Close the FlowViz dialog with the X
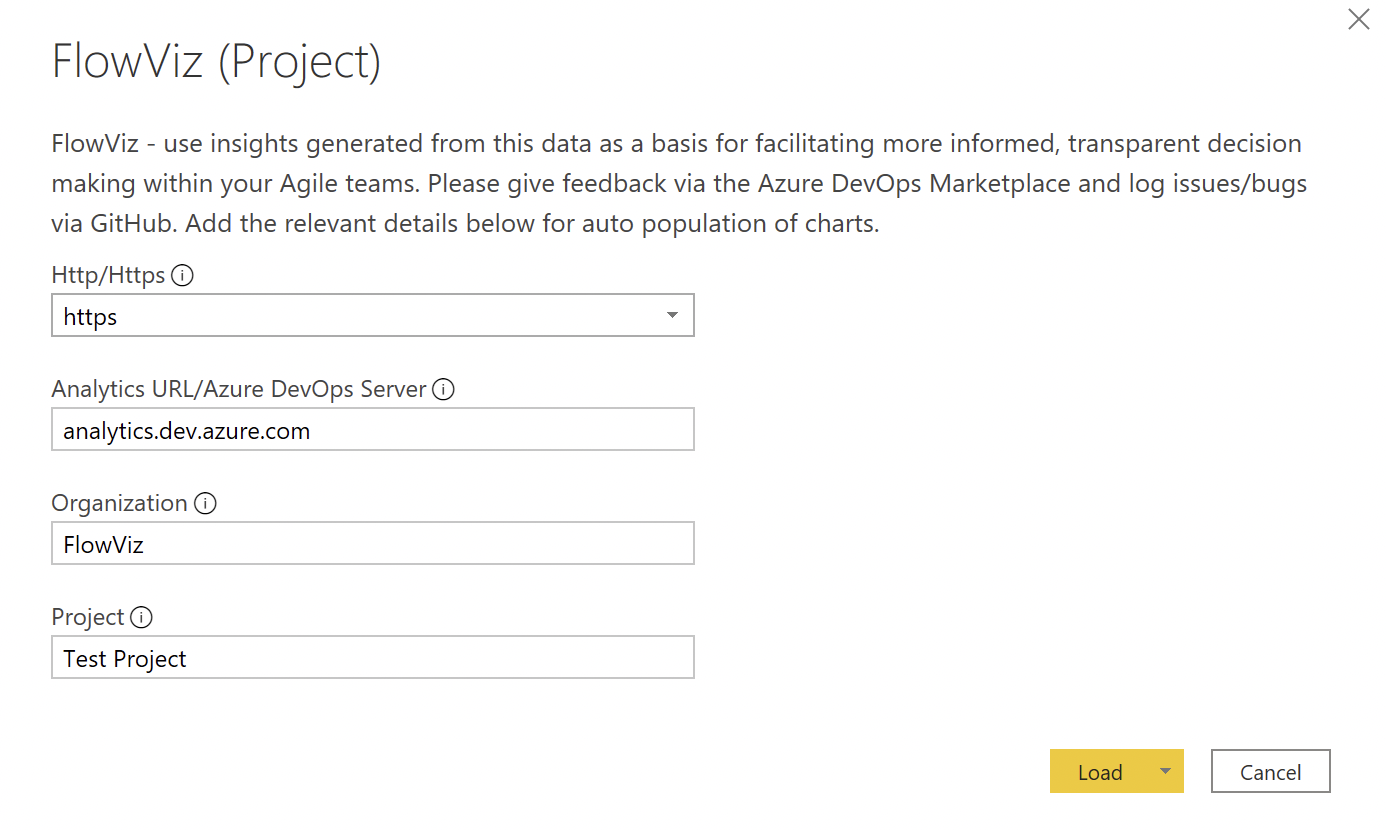Screen dimensions: 1386x830 click(x=1358, y=19)
